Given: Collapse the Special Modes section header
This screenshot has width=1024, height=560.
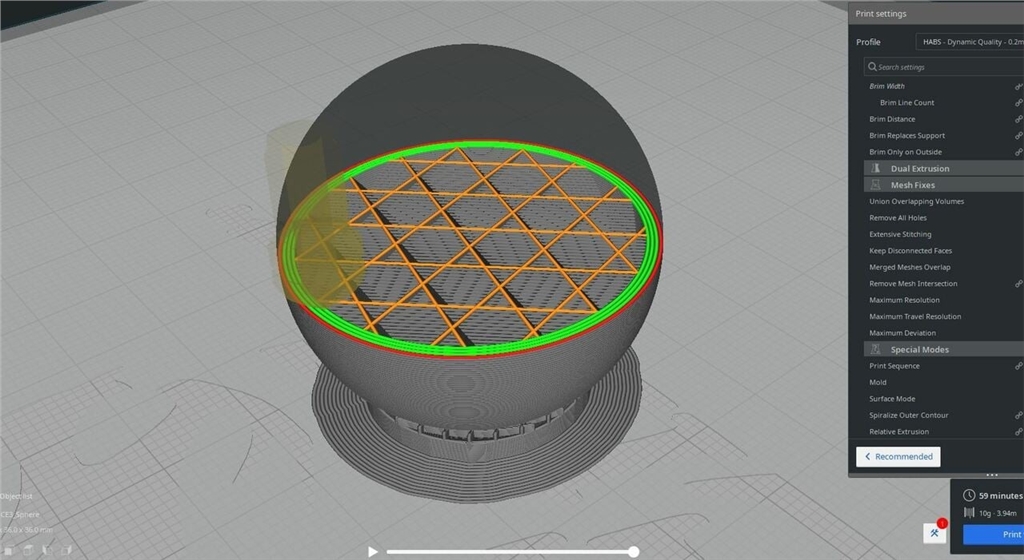Looking at the screenshot, I should pyautogui.click(x=919, y=350).
